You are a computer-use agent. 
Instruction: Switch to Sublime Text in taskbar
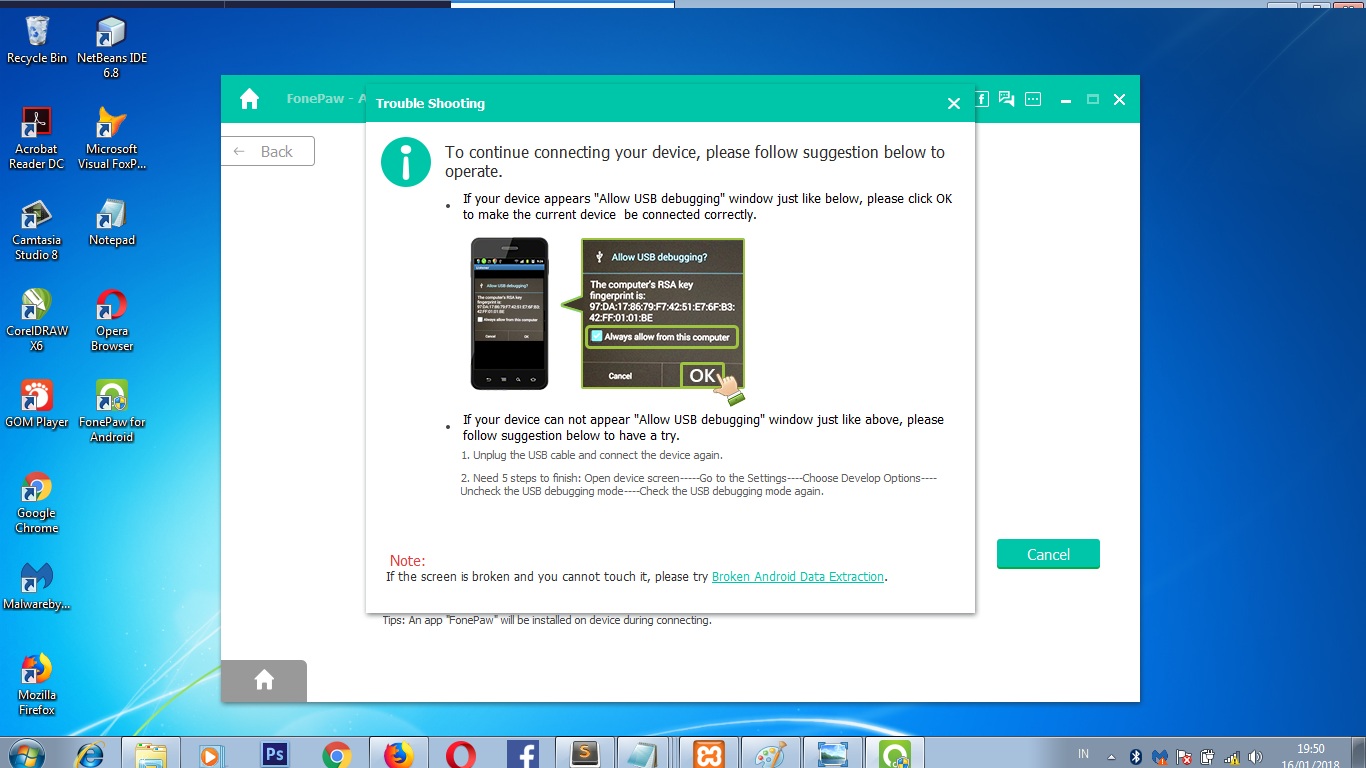[x=584, y=754]
